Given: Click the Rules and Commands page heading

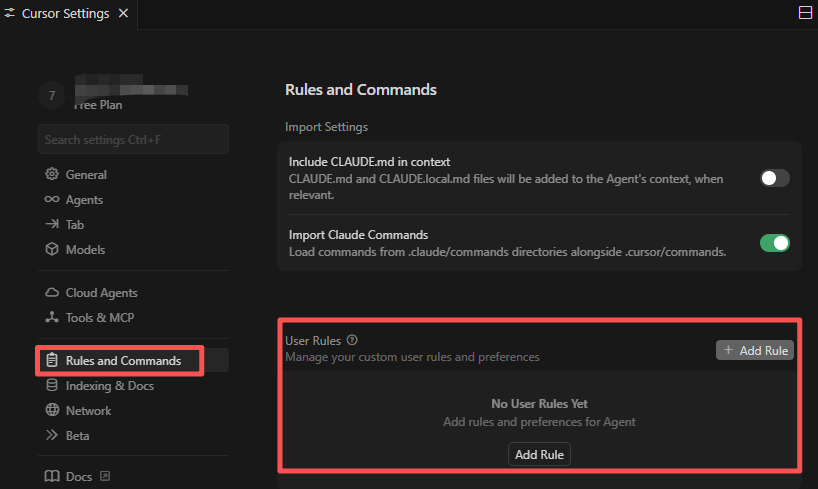Looking at the screenshot, I should click(x=360, y=90).
